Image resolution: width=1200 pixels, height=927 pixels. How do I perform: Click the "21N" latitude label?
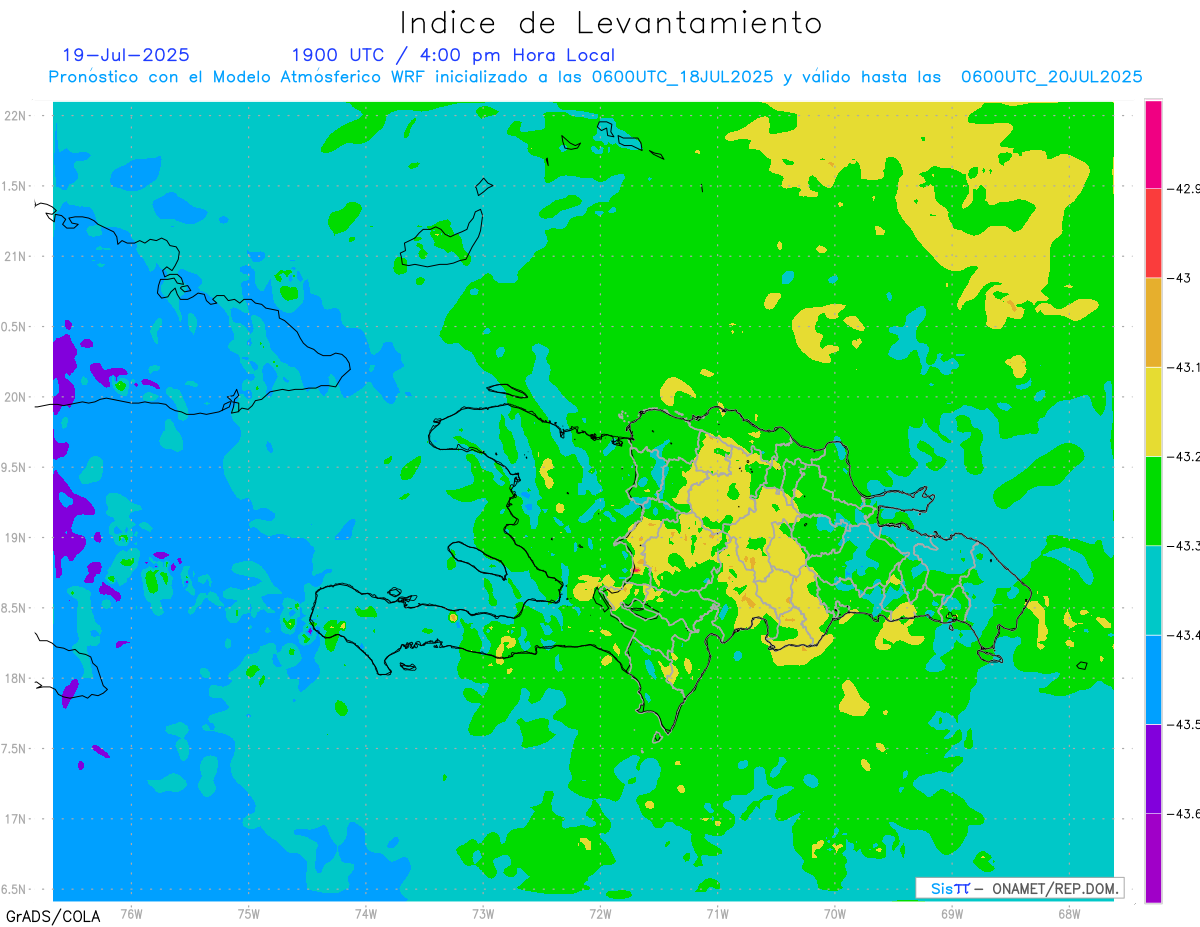[x=15, y=256]
